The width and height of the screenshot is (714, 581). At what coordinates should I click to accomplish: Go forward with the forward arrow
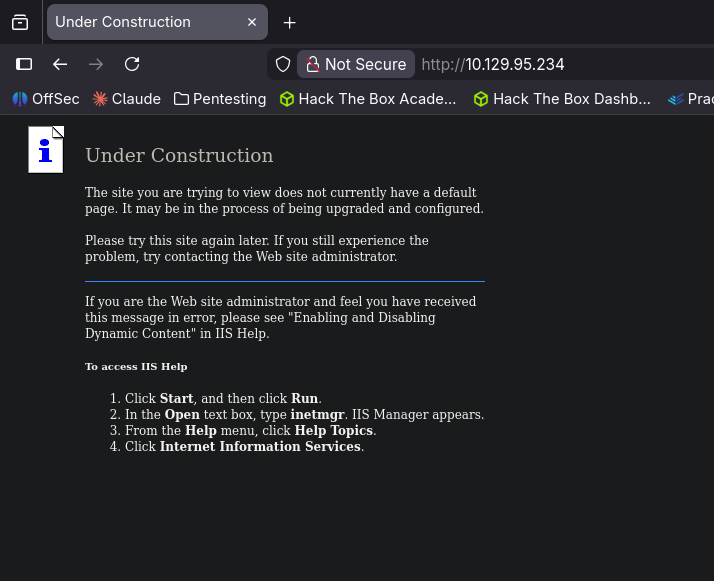click(x=96, y=64)
